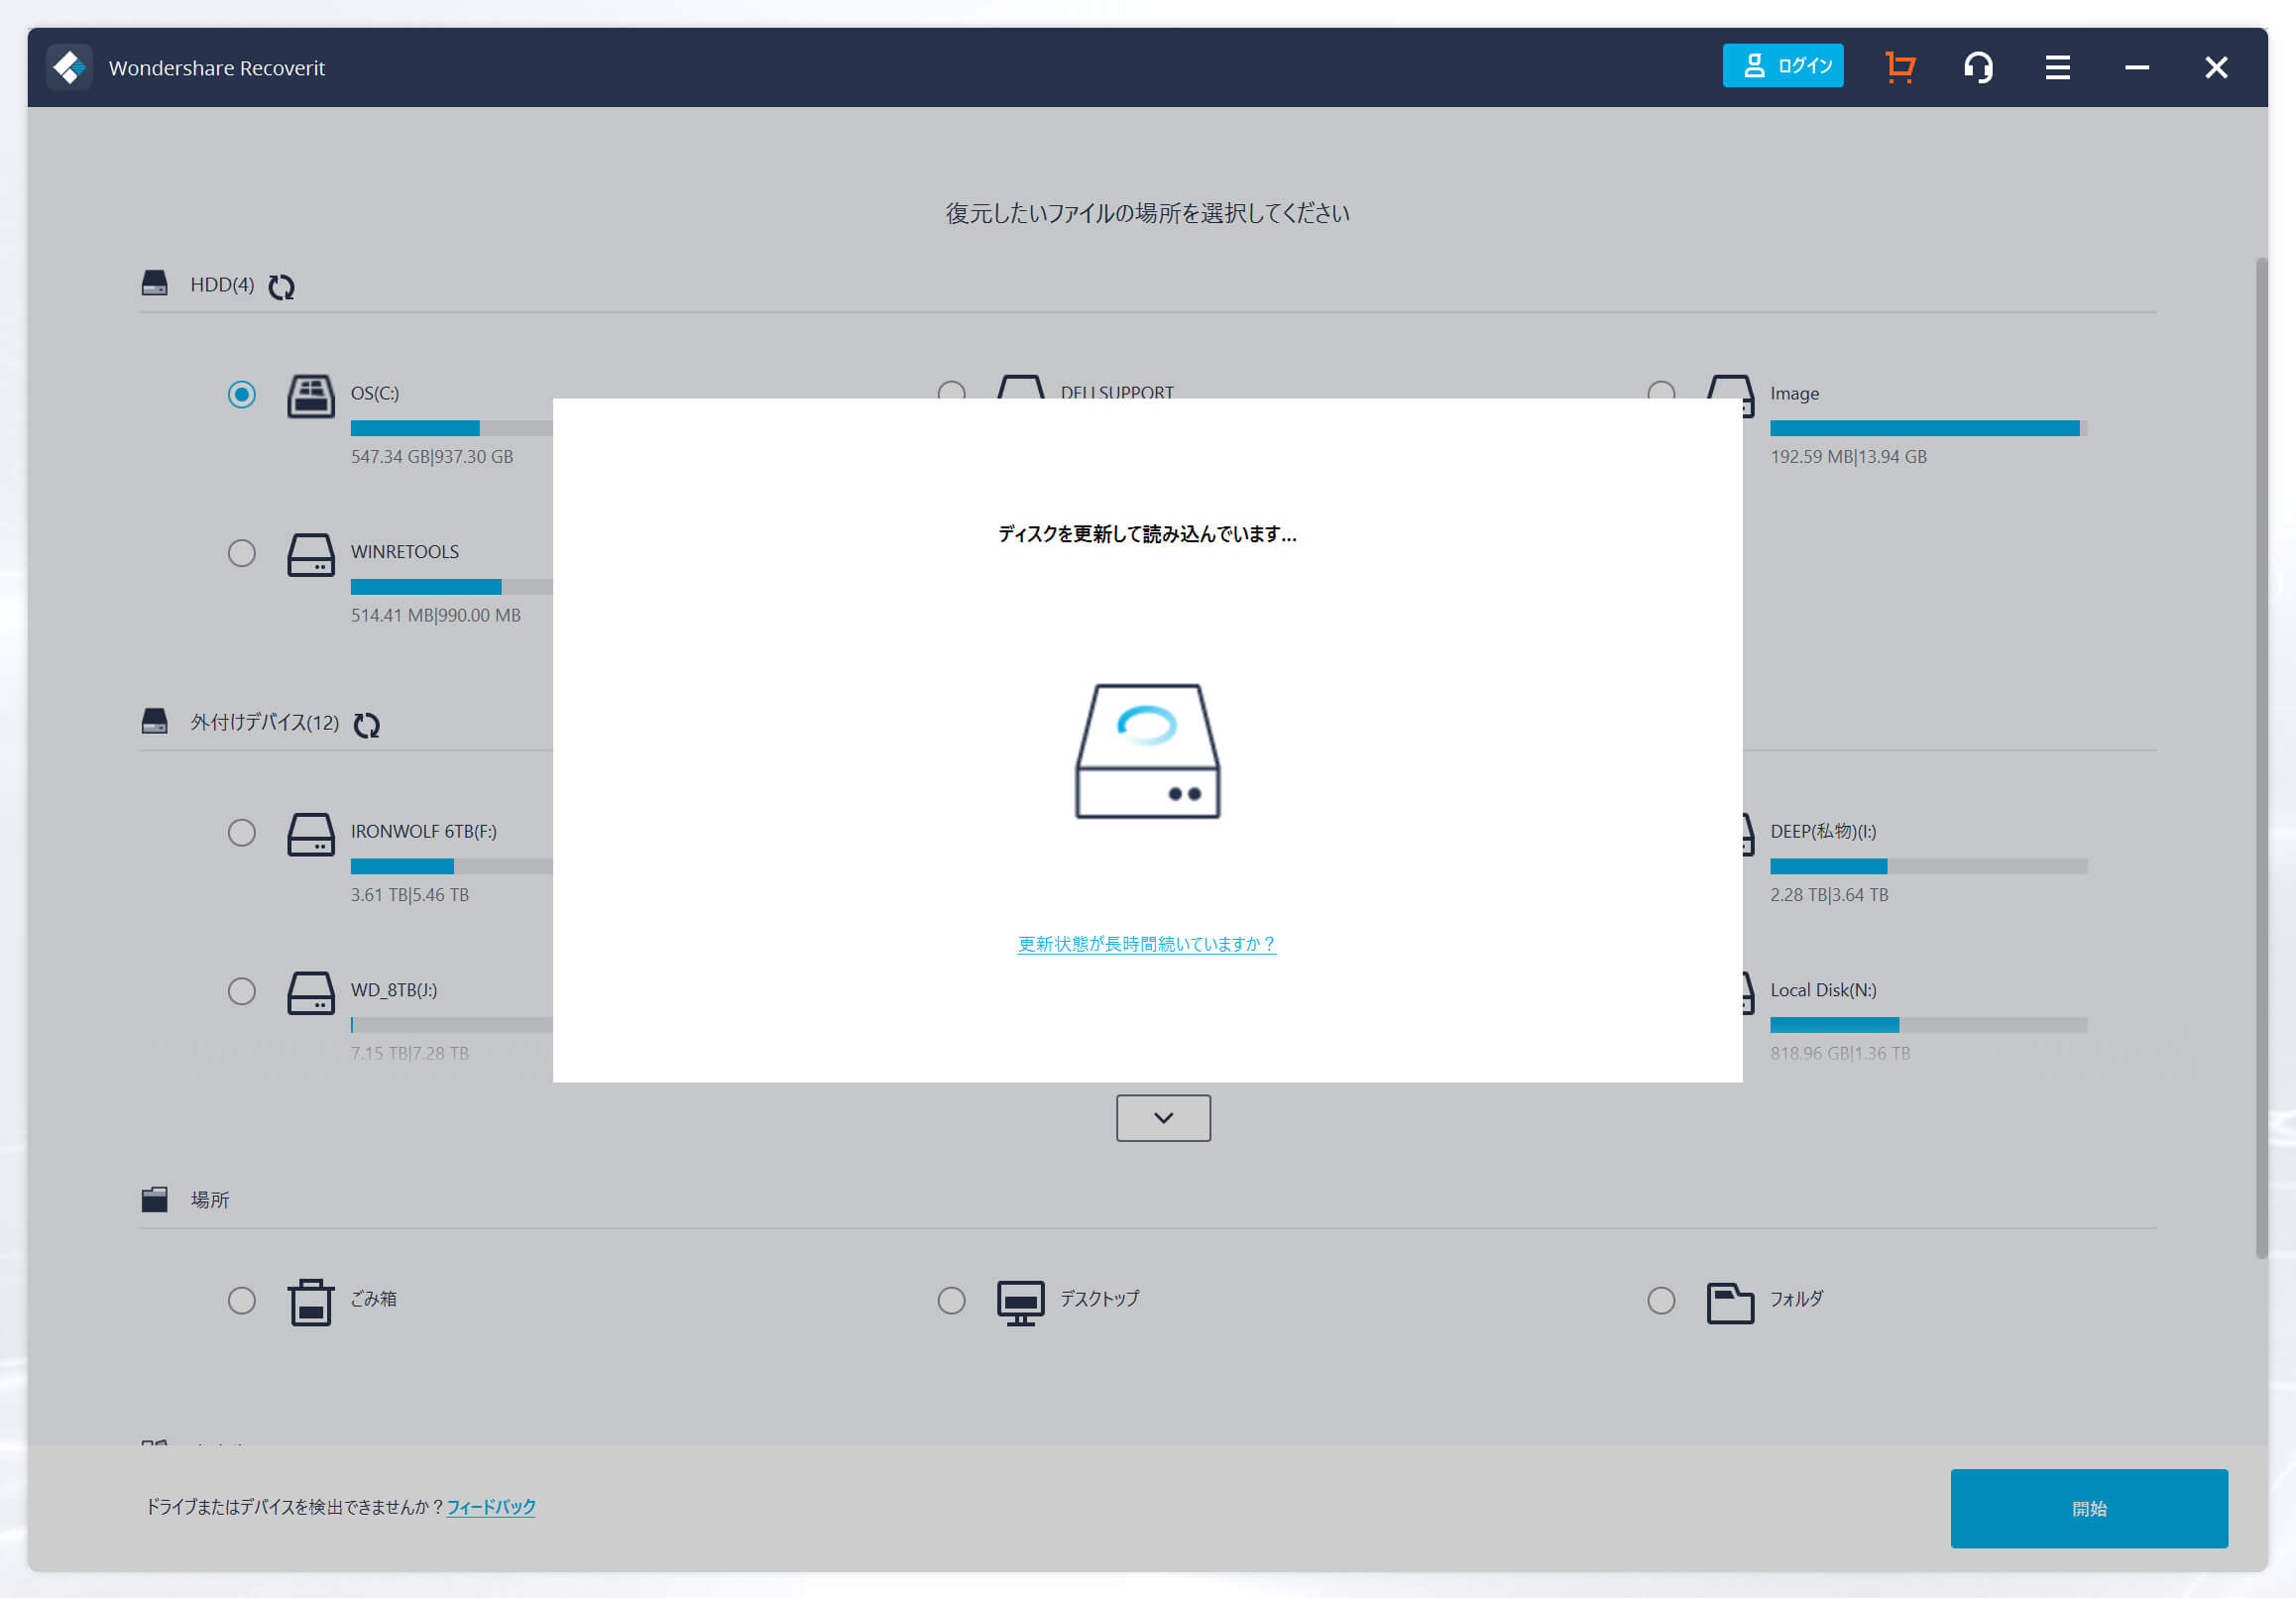Screen dimensions: 2296x1598
Task: Select the WINRETOOLS radio button
Action: [241, 553]
